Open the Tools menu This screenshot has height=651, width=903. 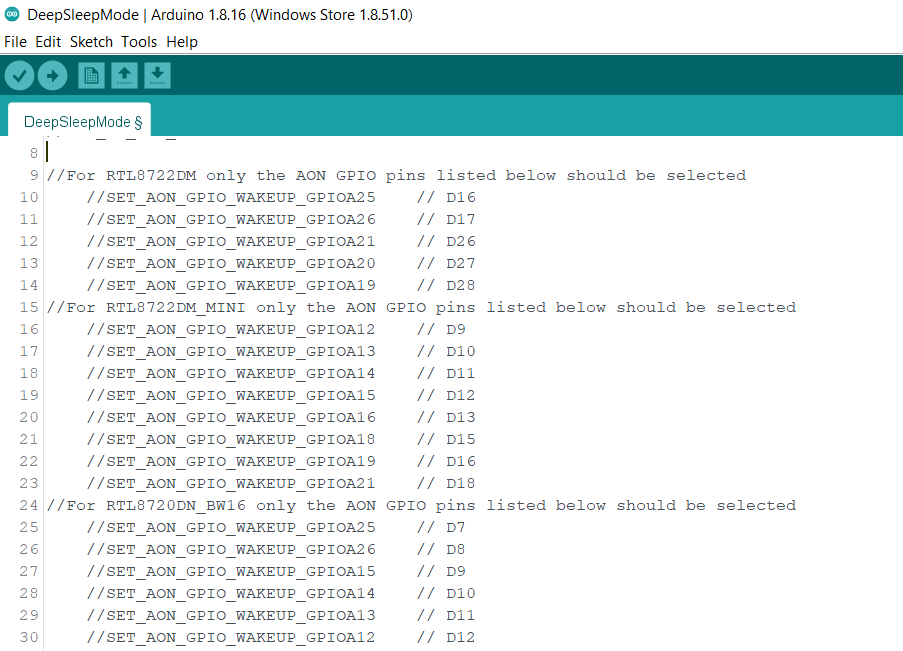click(139, 42)
